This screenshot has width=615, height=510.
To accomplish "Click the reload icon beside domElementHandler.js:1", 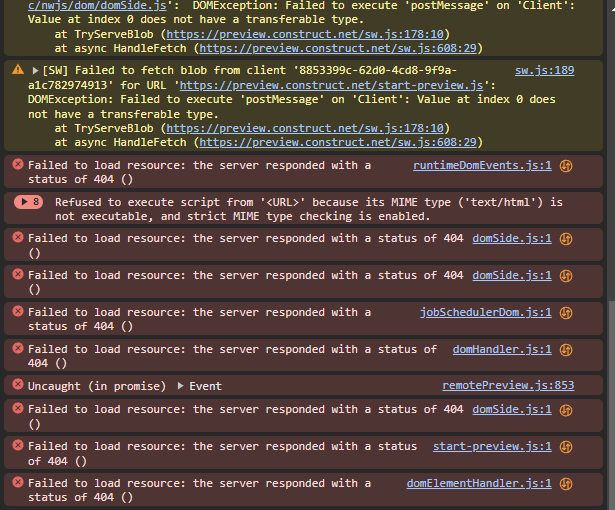I will pyautogui.click(x=566, y=483).
